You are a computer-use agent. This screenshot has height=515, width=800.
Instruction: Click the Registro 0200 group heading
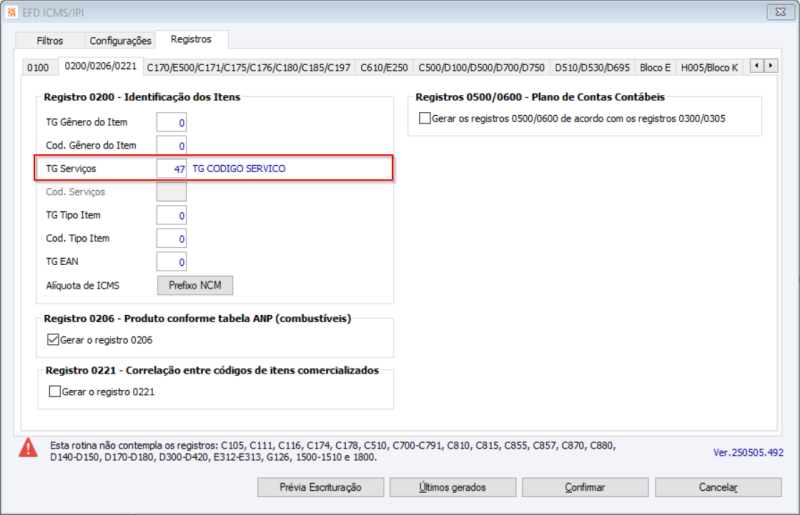tap(142, 97)
